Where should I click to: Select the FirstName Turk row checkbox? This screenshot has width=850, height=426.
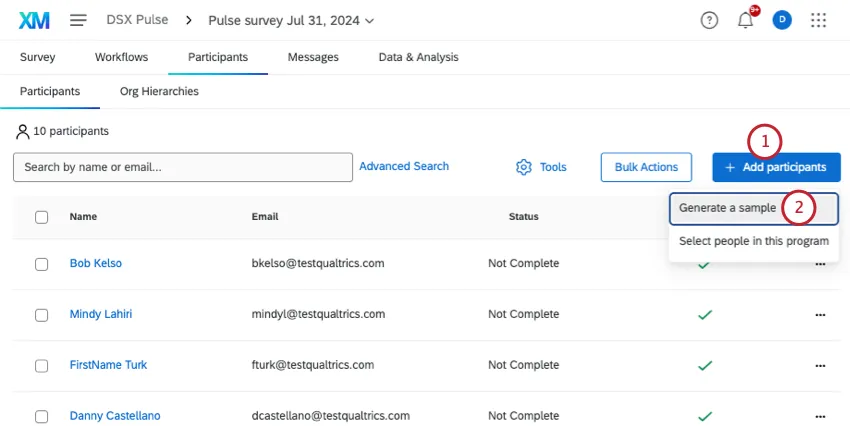tap(42, 366)
